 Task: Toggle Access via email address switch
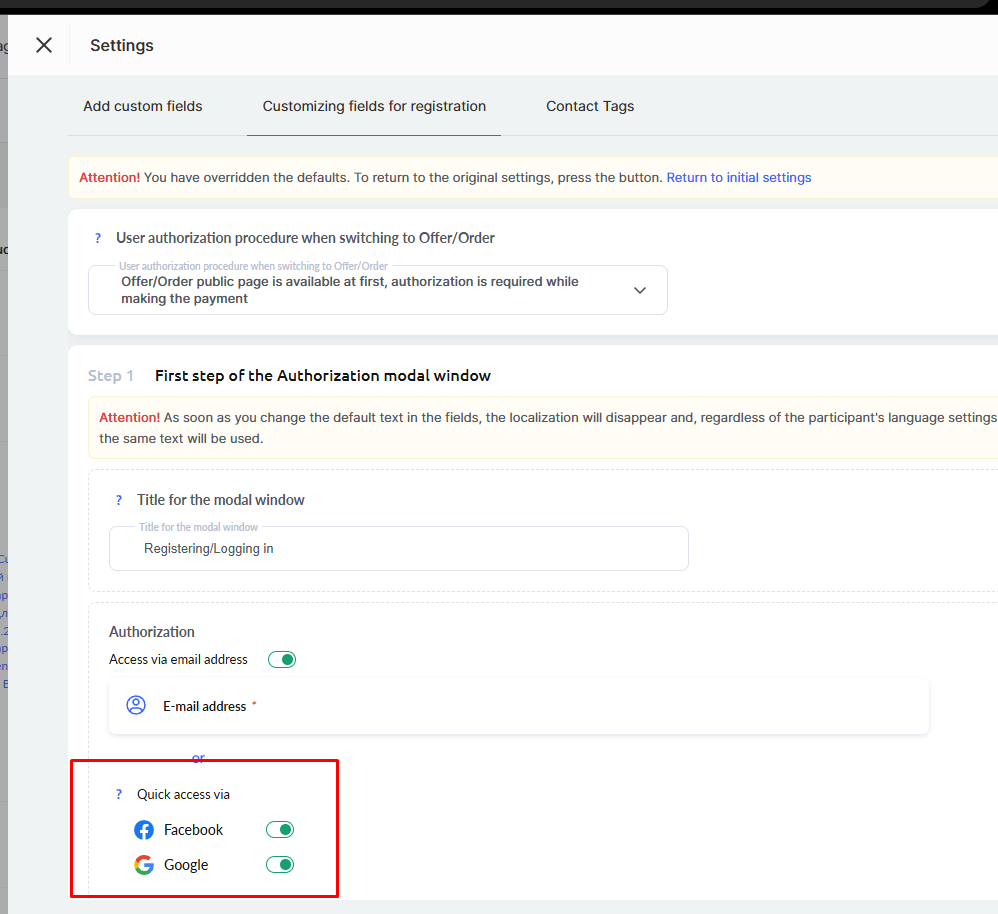(x=282, y=660)
